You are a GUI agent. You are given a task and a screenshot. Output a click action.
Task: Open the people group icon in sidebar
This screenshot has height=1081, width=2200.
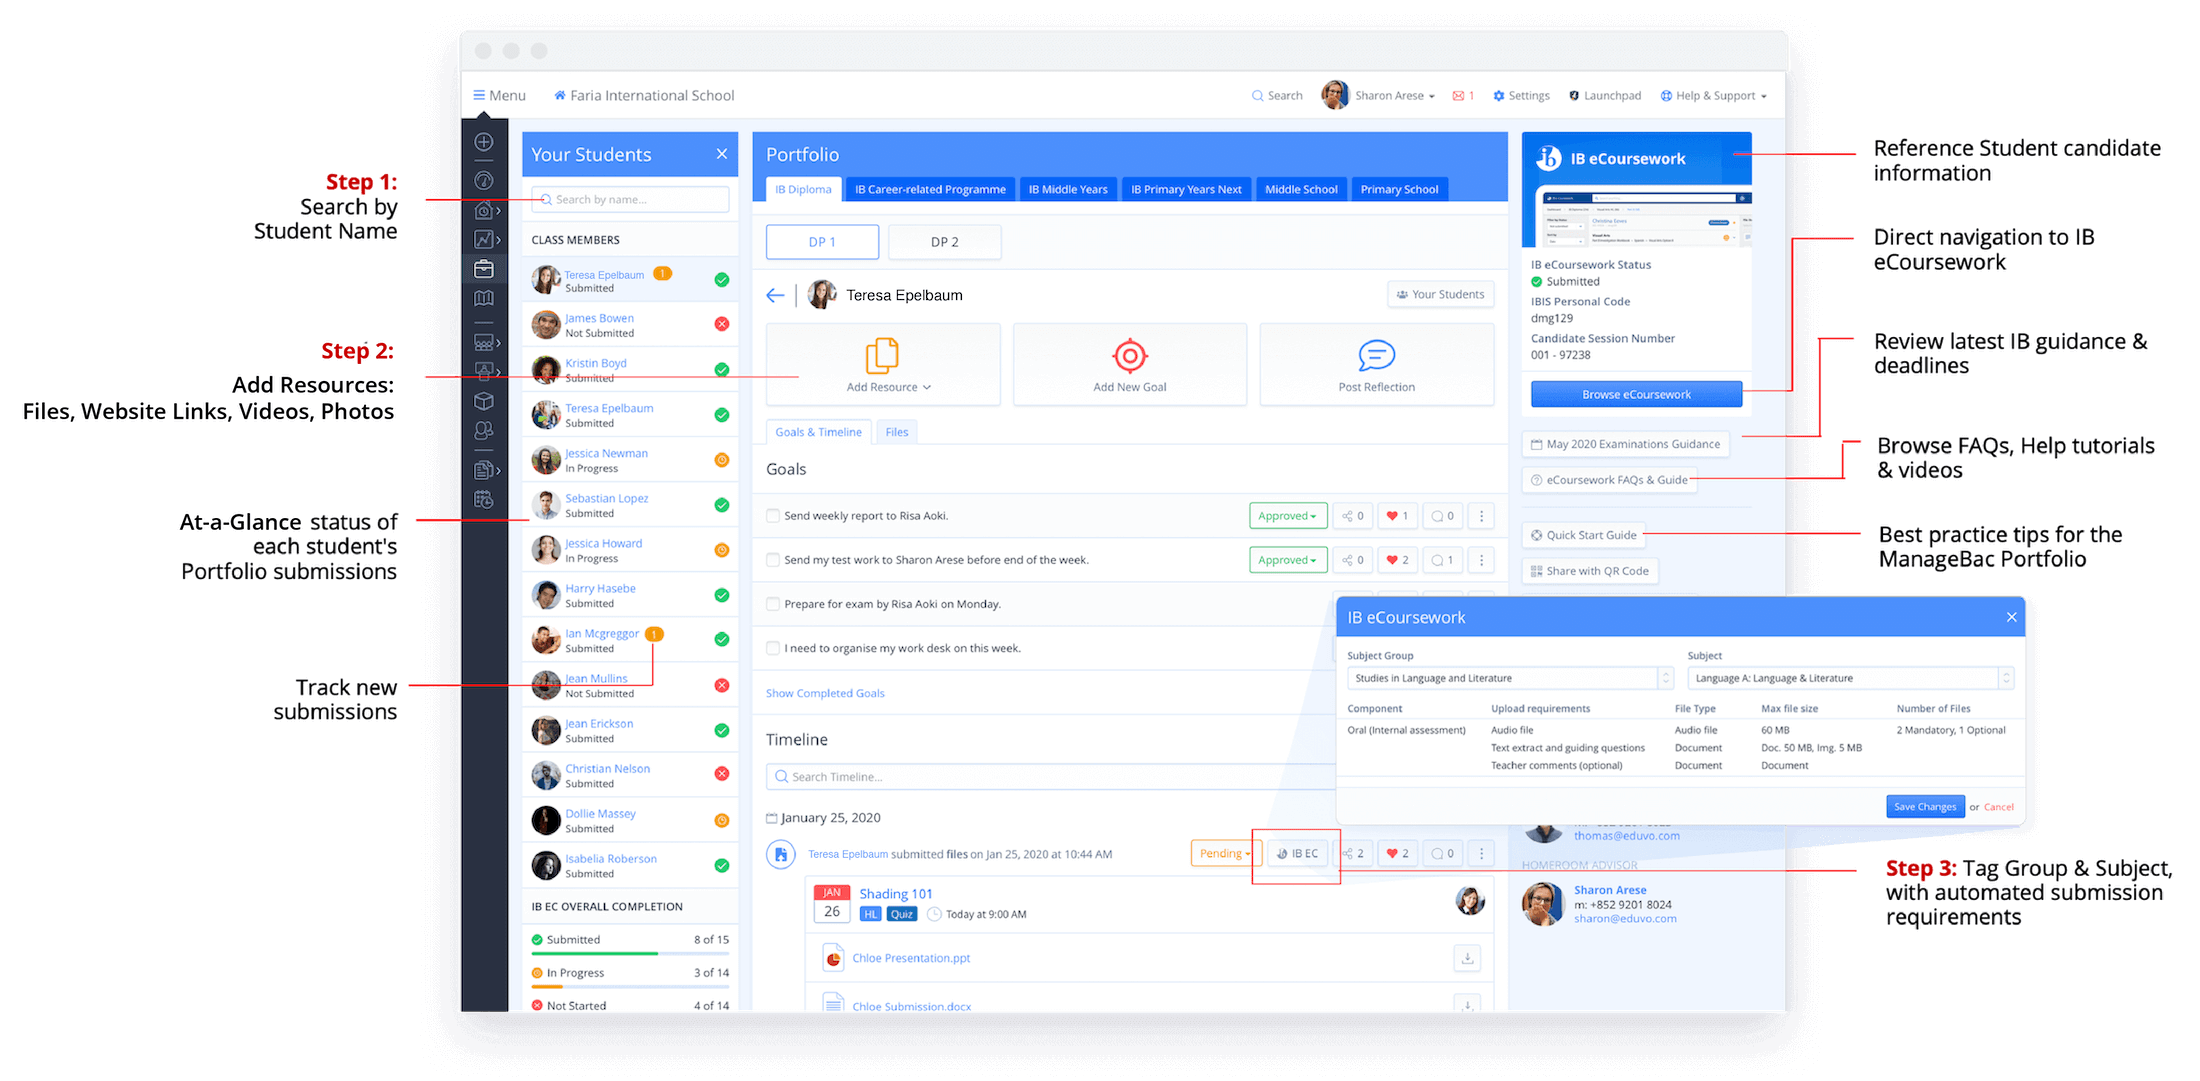coord(484,430)
